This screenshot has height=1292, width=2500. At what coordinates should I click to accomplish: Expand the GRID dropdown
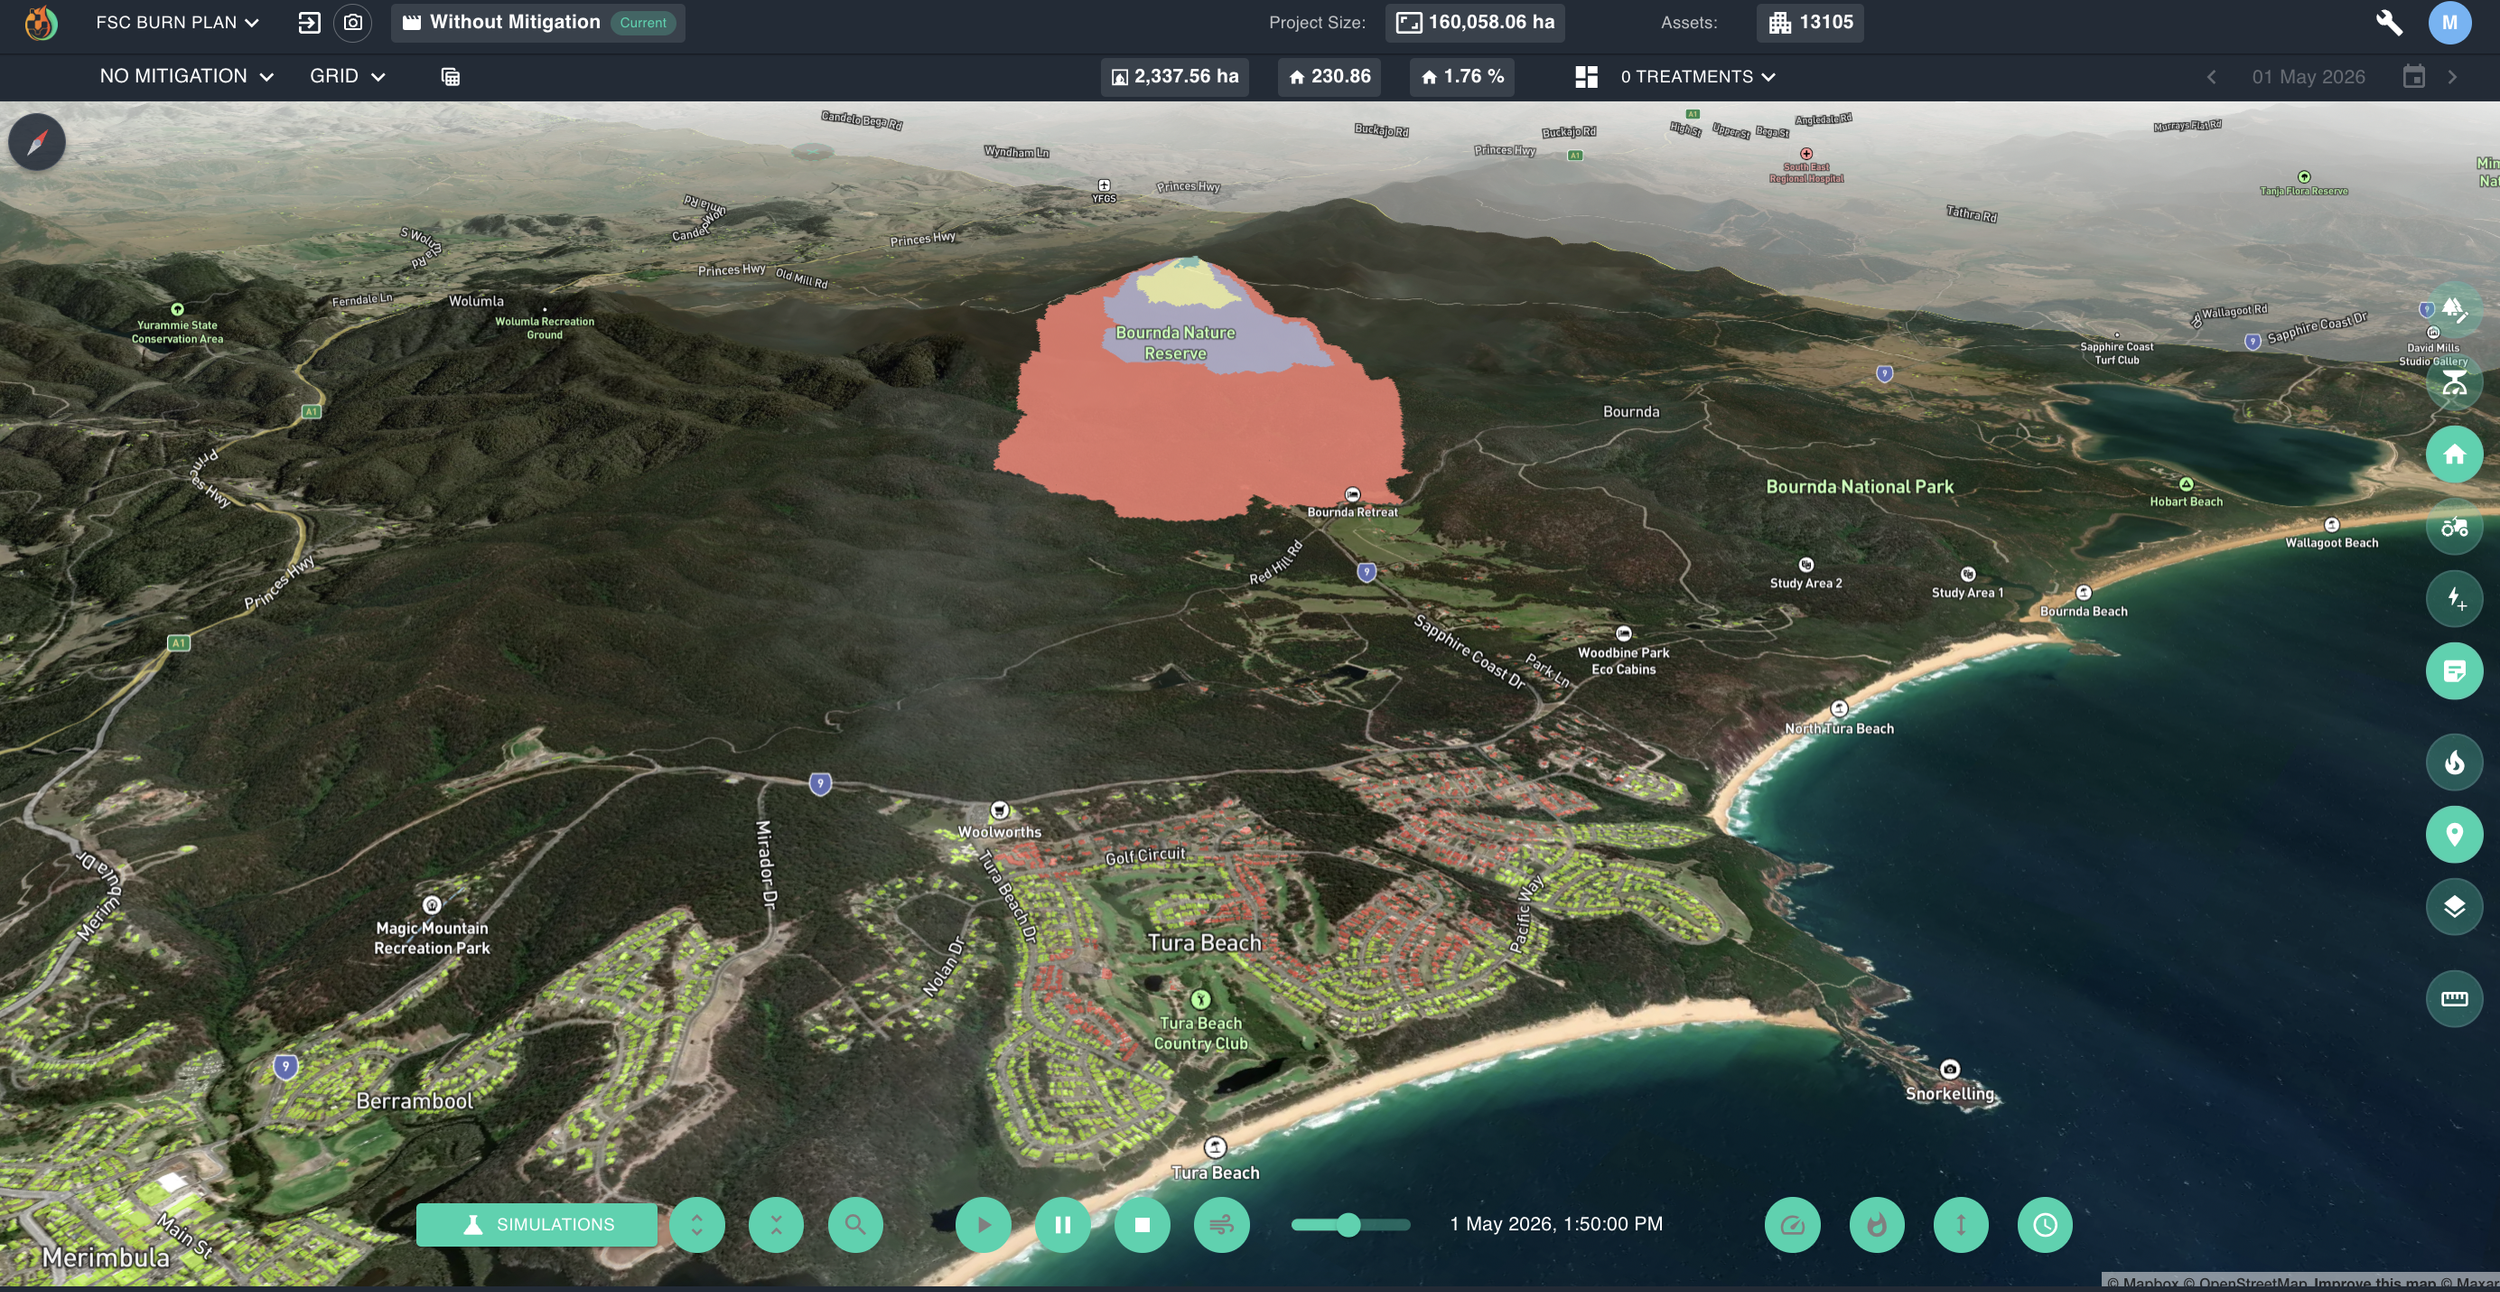click(x=347, y=76)
